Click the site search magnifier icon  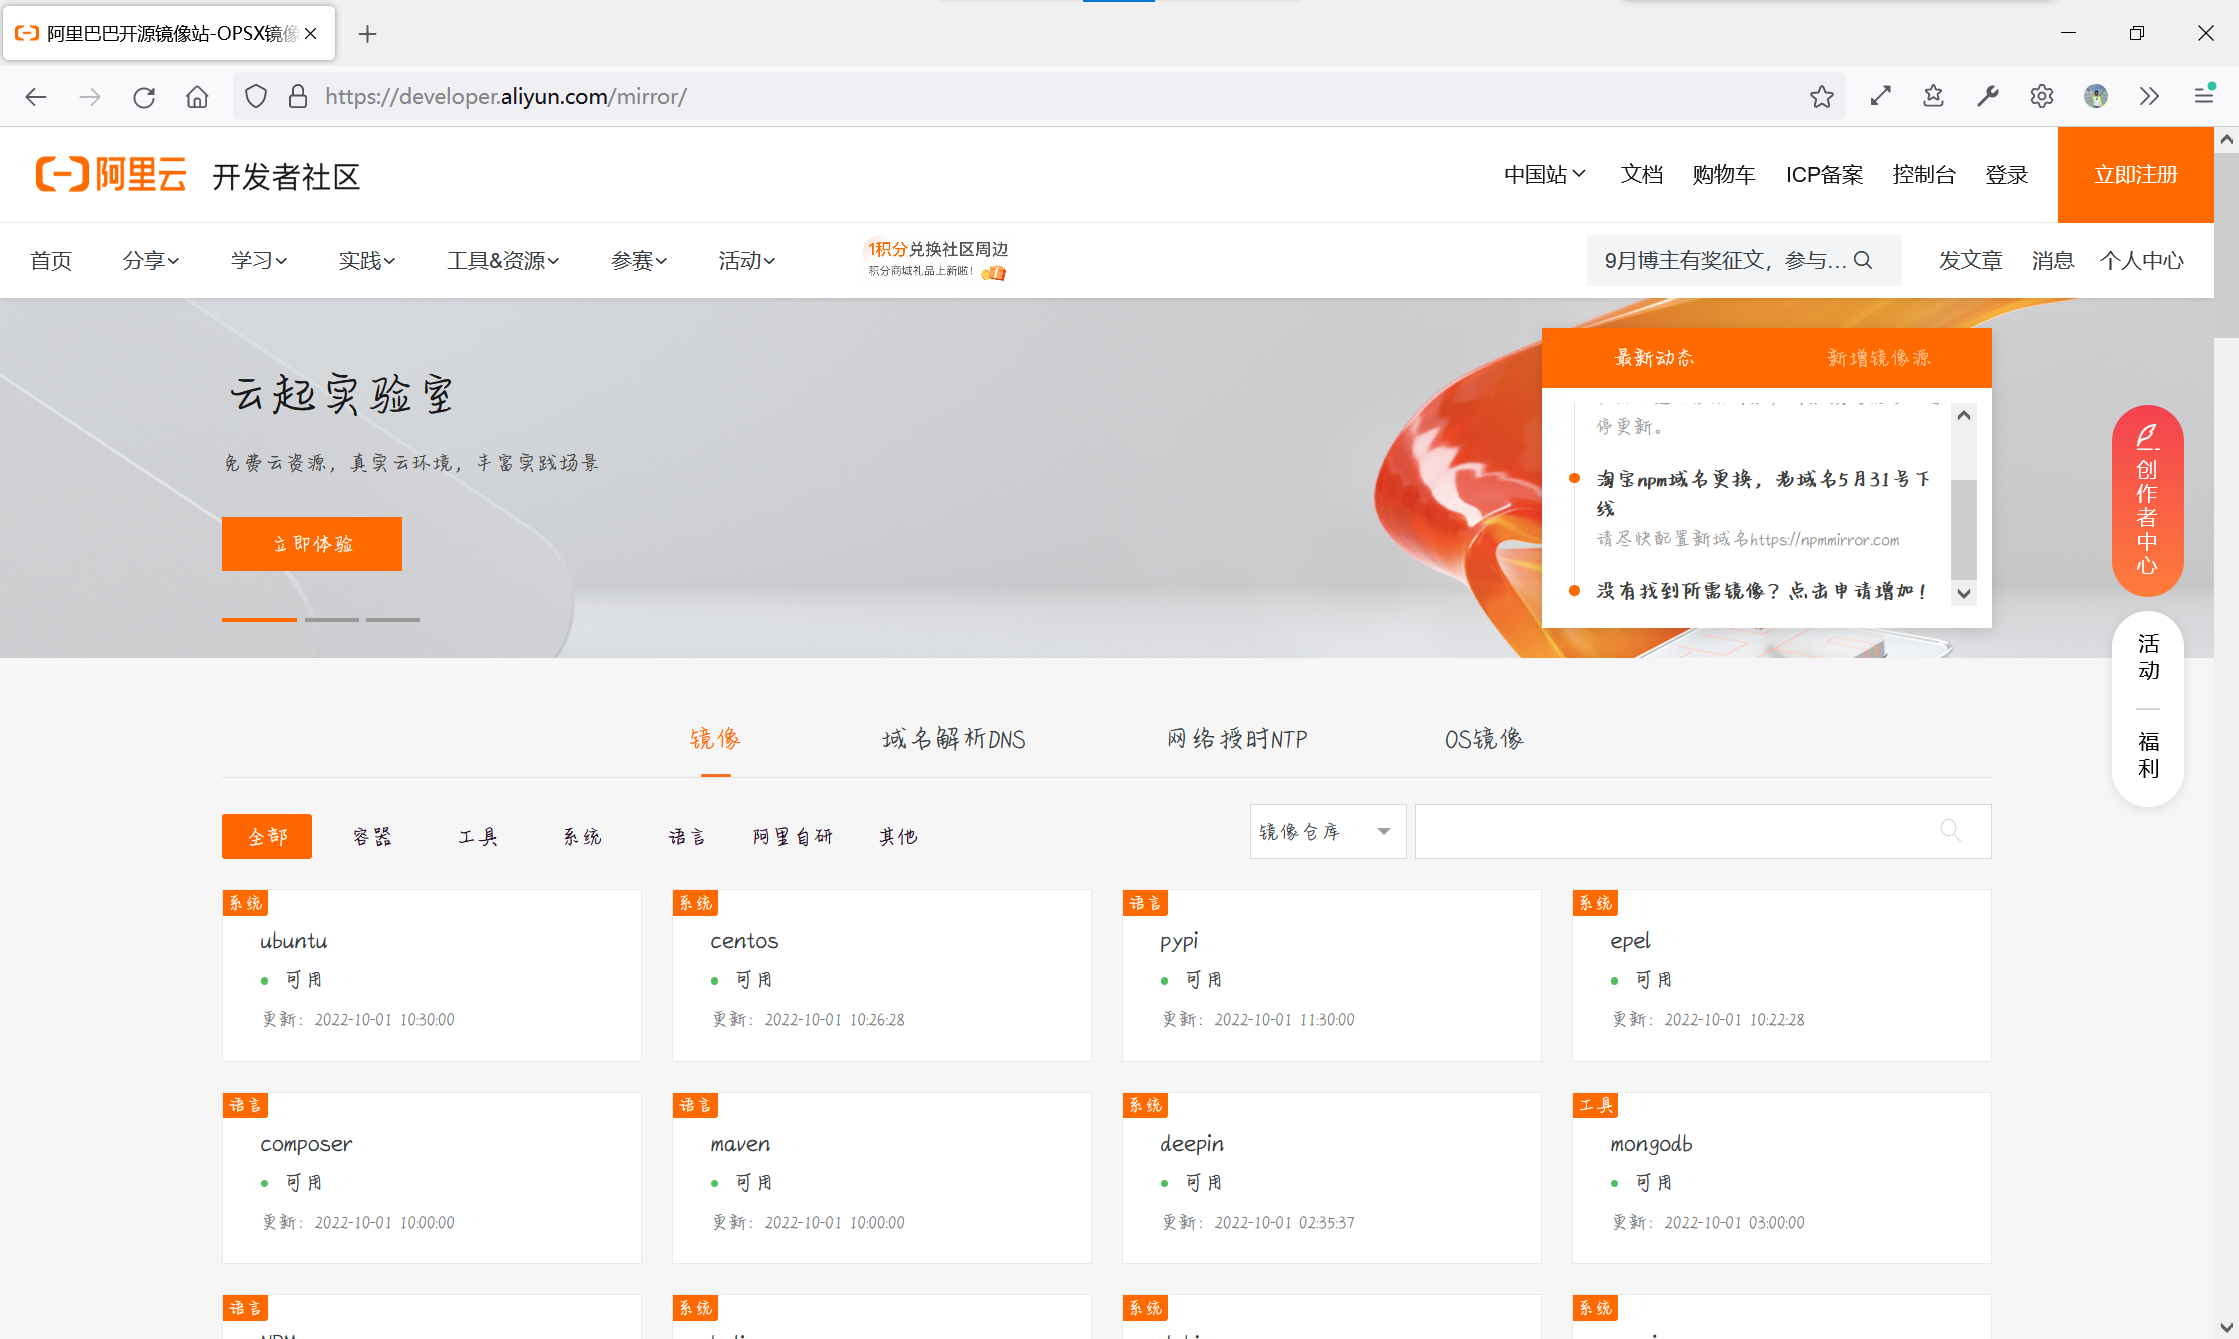pos(1863,261)
